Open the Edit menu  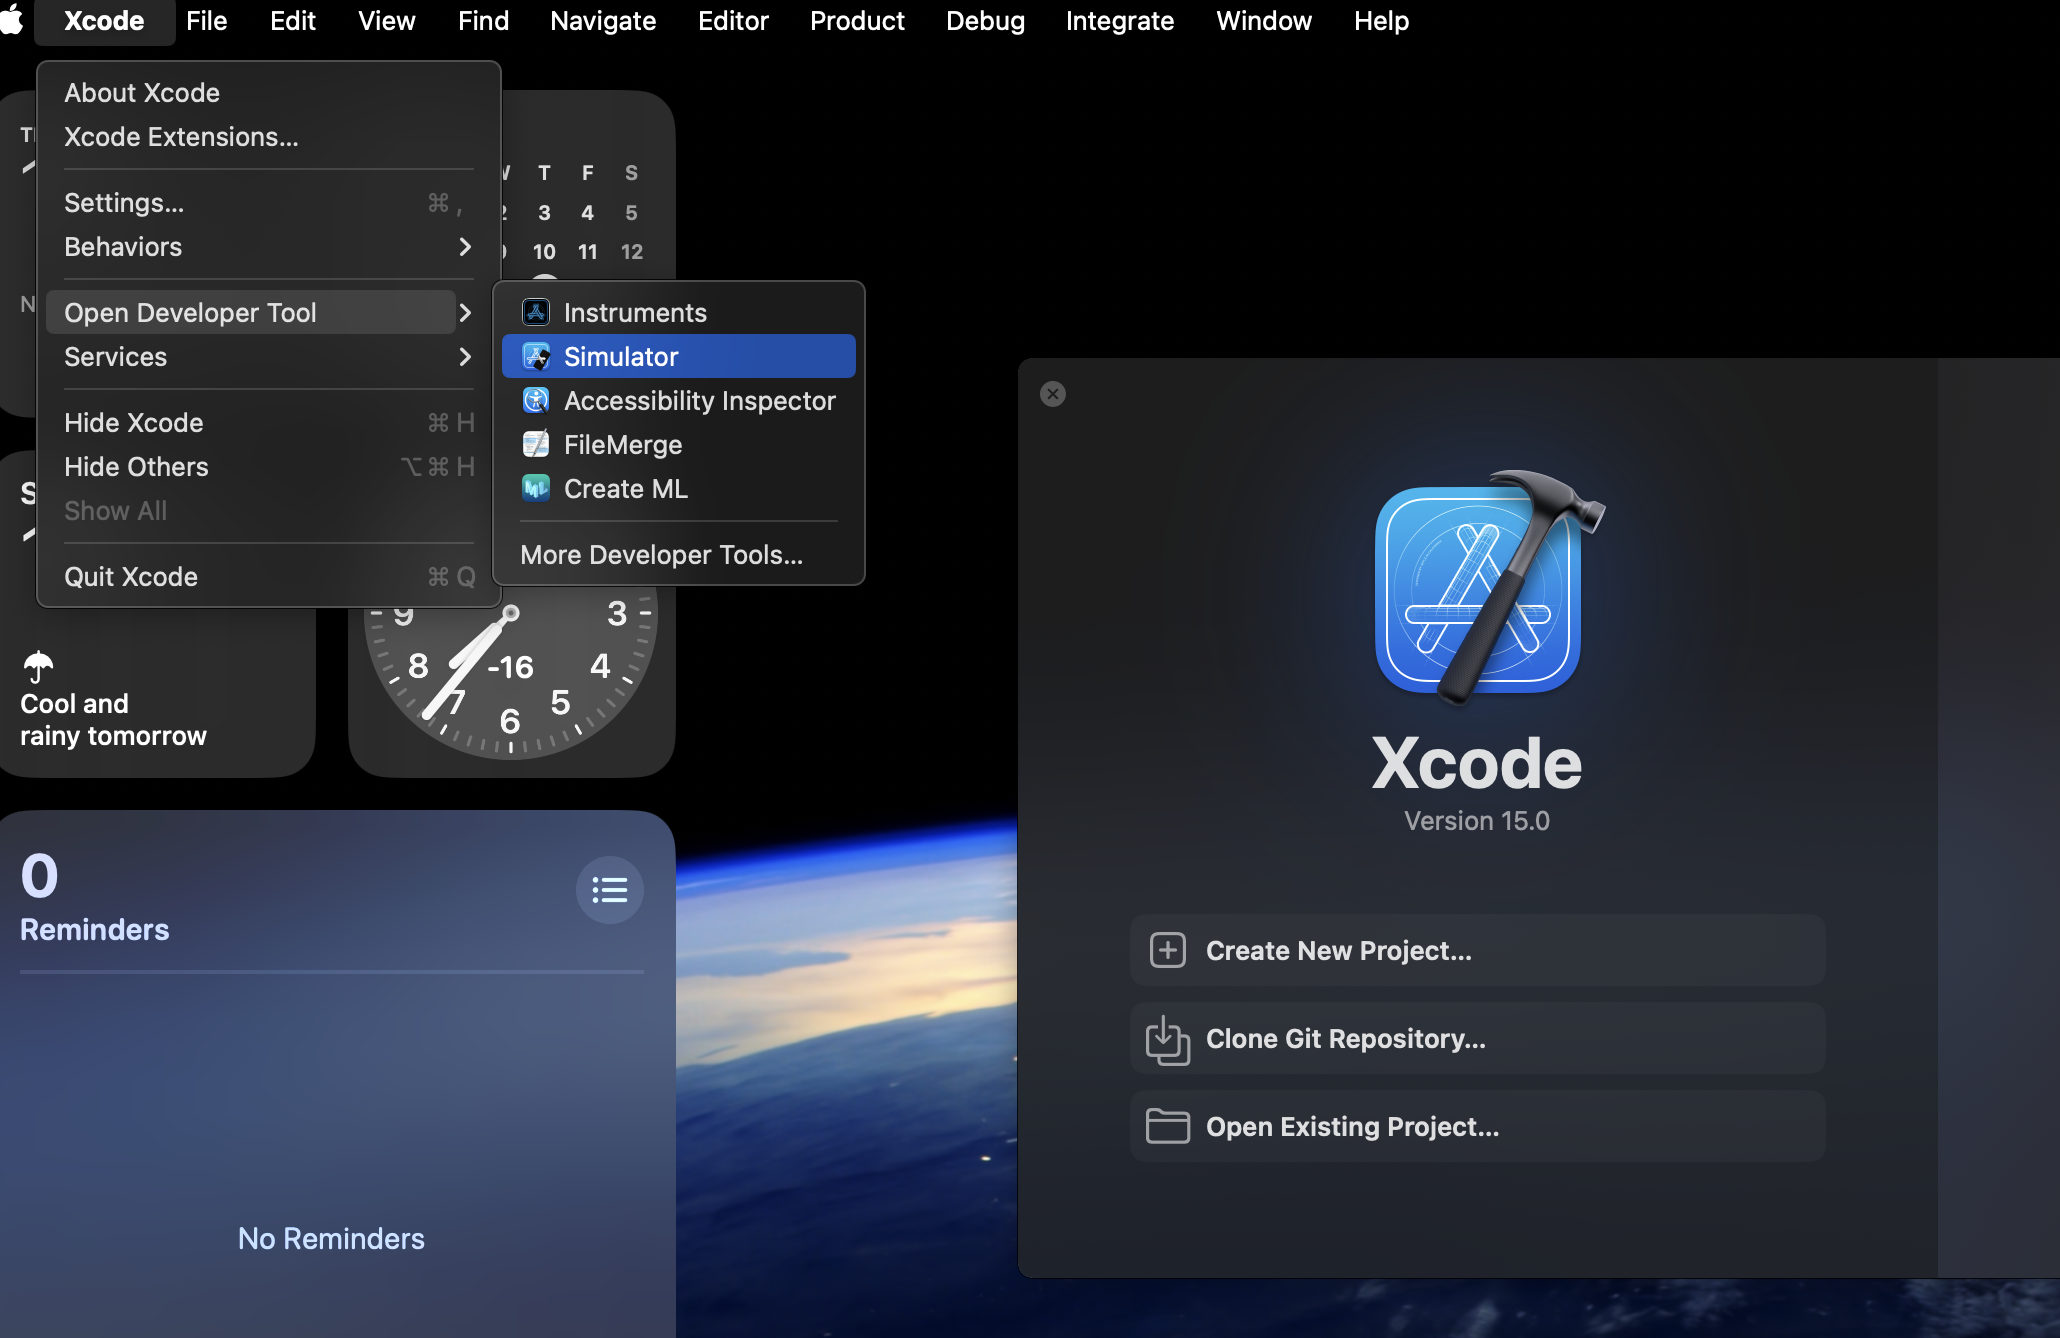293,20
